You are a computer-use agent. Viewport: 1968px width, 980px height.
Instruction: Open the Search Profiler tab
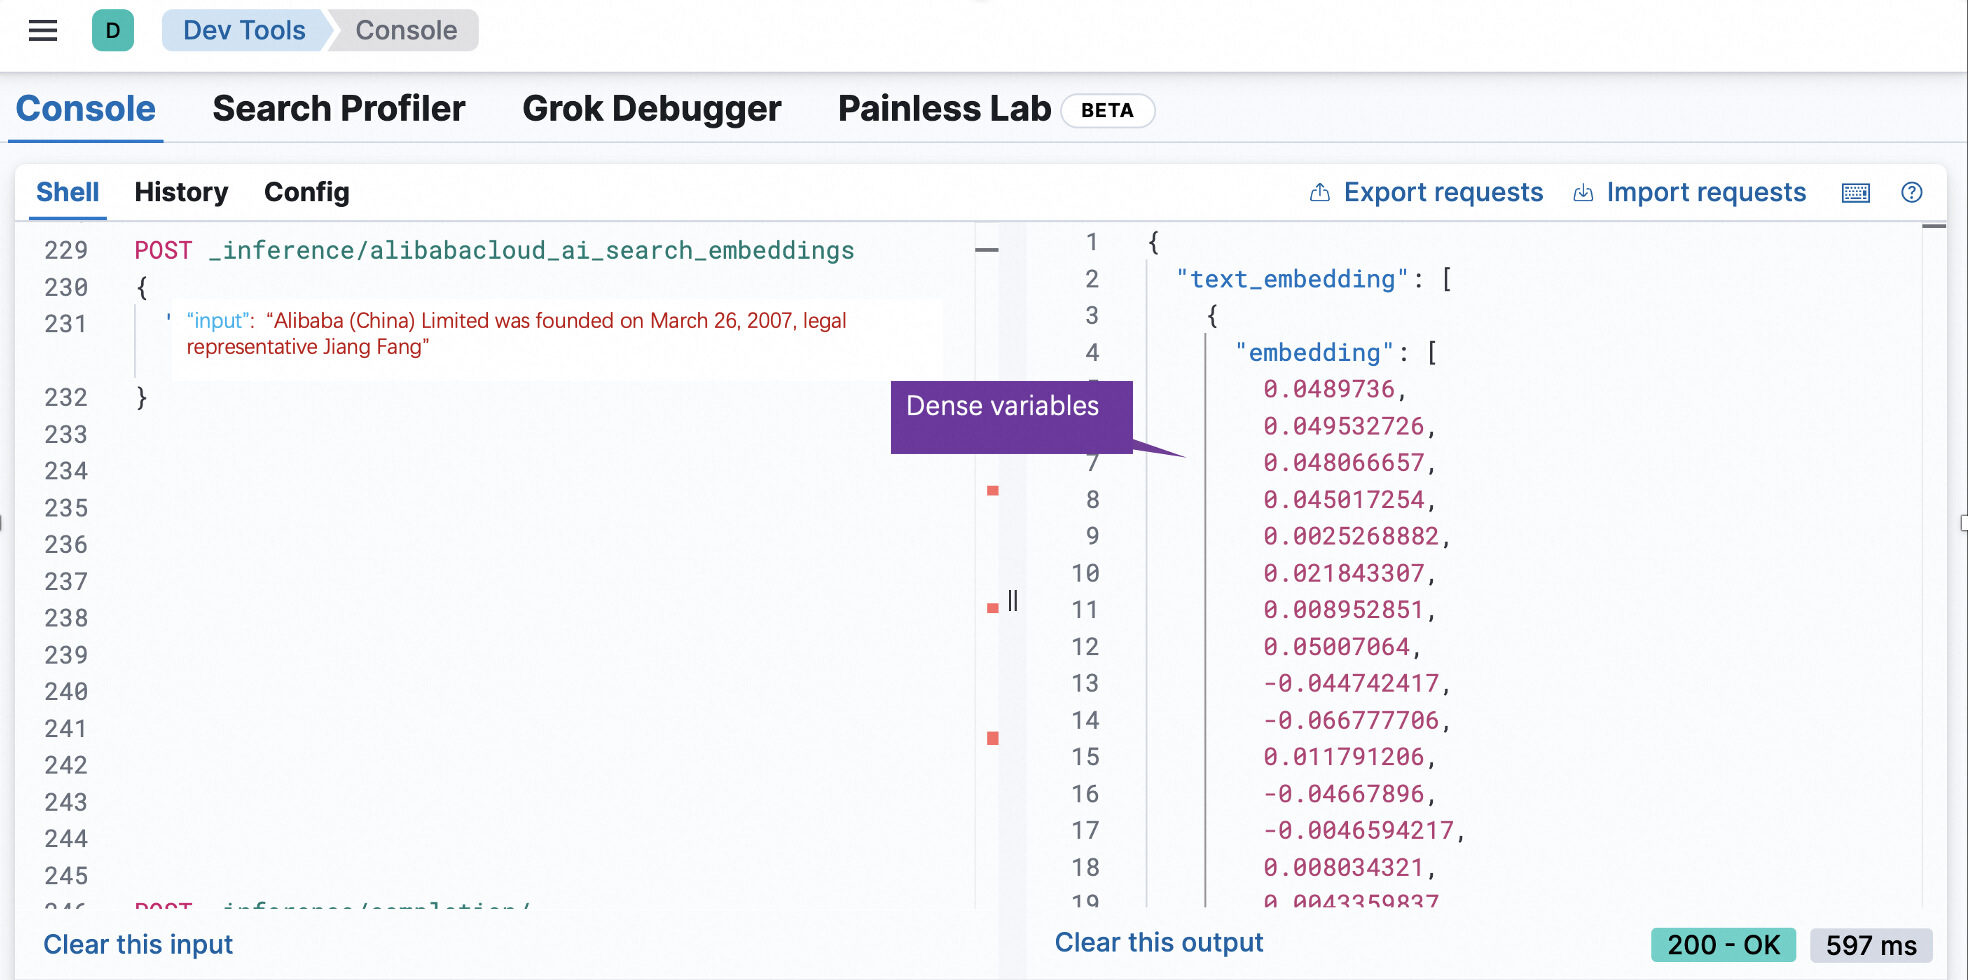pos(339,109)
